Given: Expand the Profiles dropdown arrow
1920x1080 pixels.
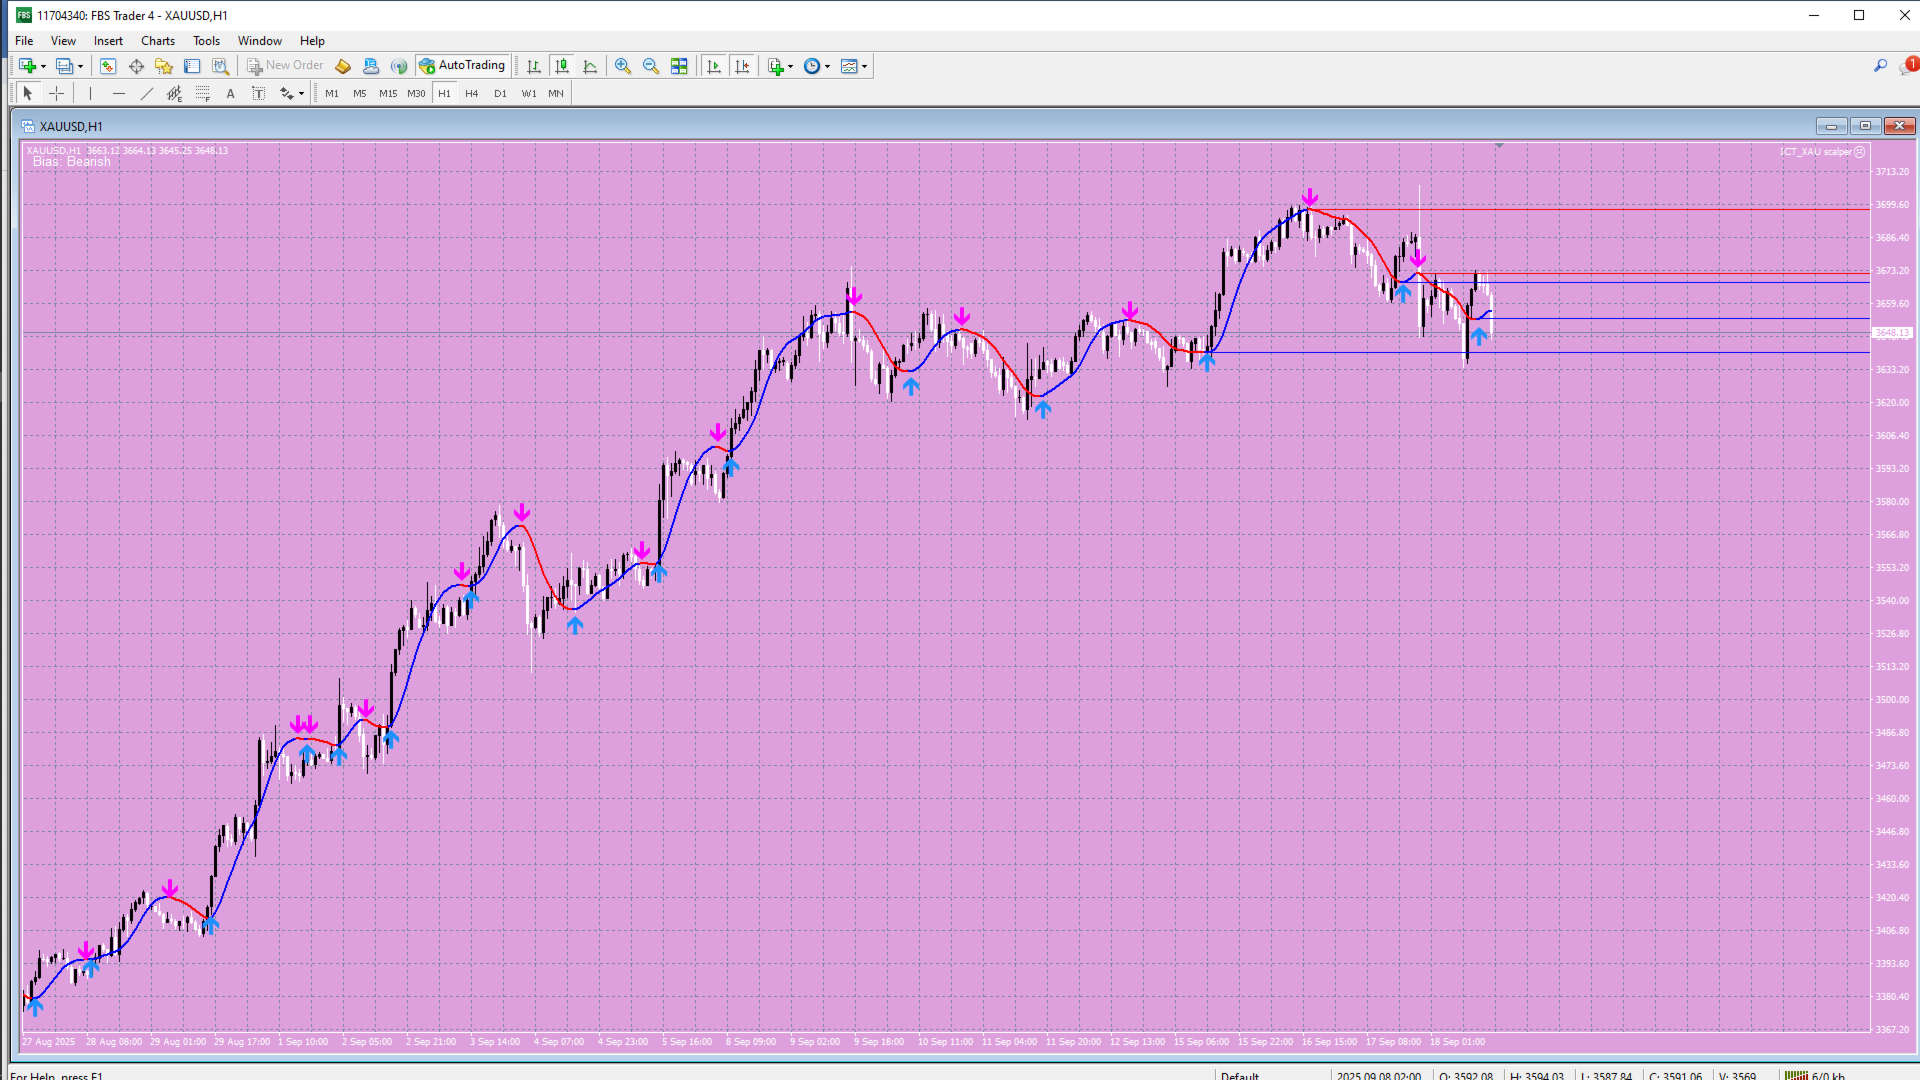Looking at the screenshot, I should pyautogui.click(x=80, y=67).
